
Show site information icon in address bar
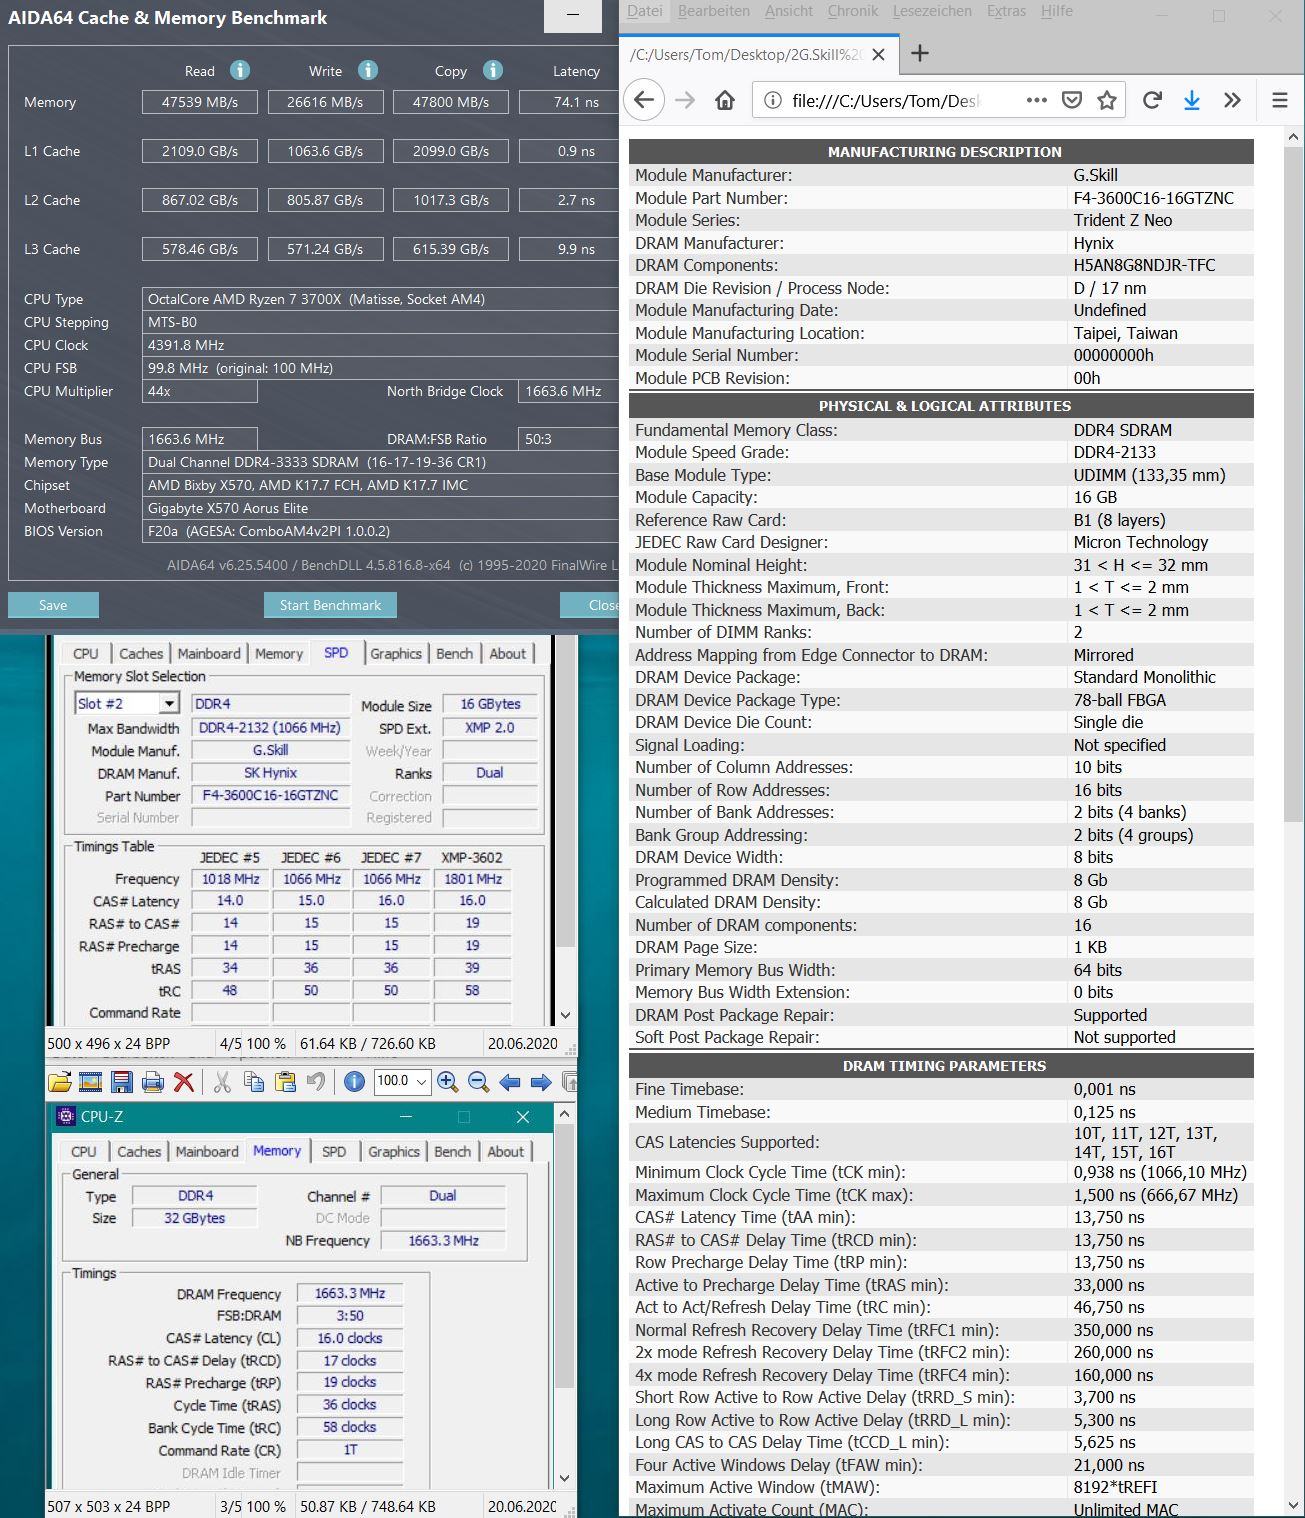pyautogui.click(x=771, y=100)
